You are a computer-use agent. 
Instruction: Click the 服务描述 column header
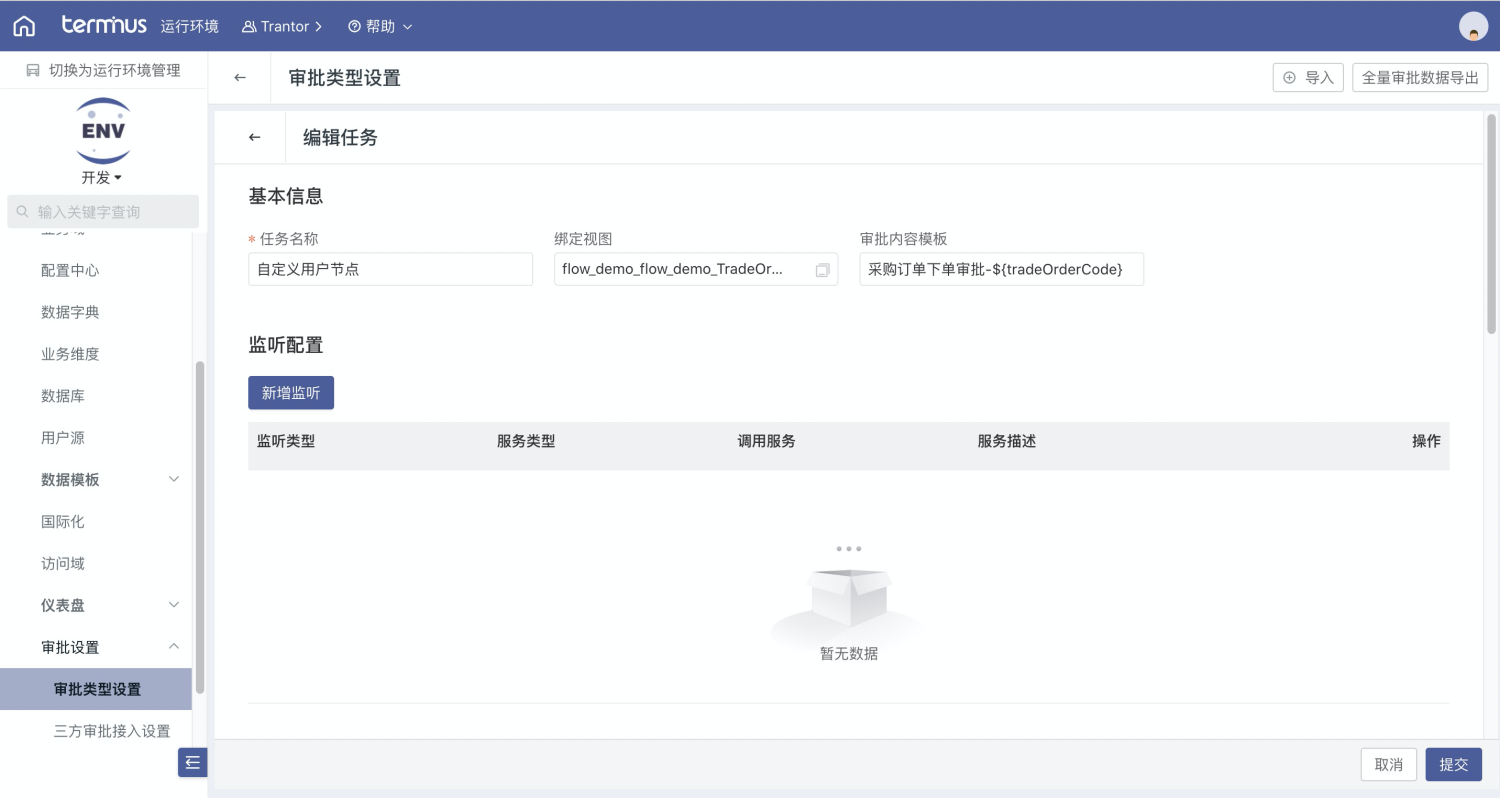(1007, 441)
